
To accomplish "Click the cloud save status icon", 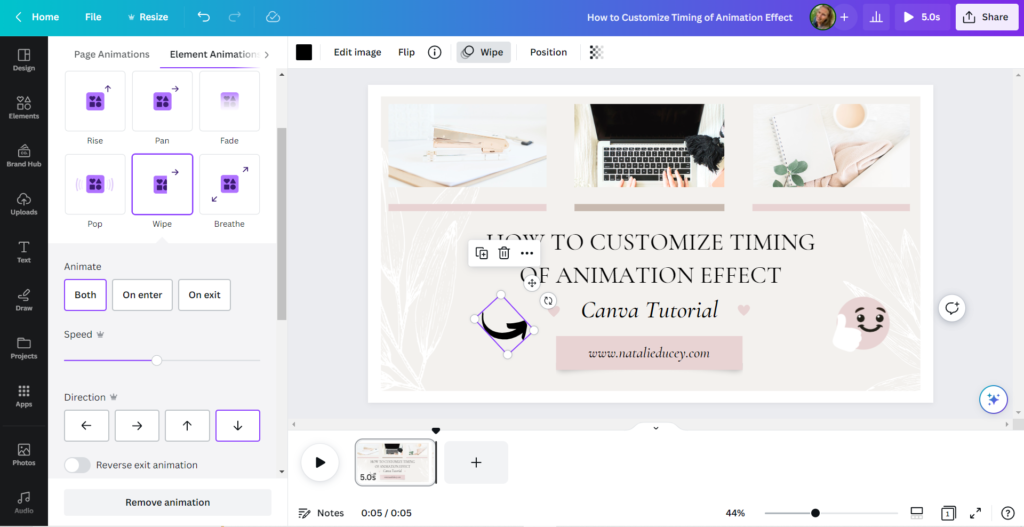I will [x=273, y=17].
